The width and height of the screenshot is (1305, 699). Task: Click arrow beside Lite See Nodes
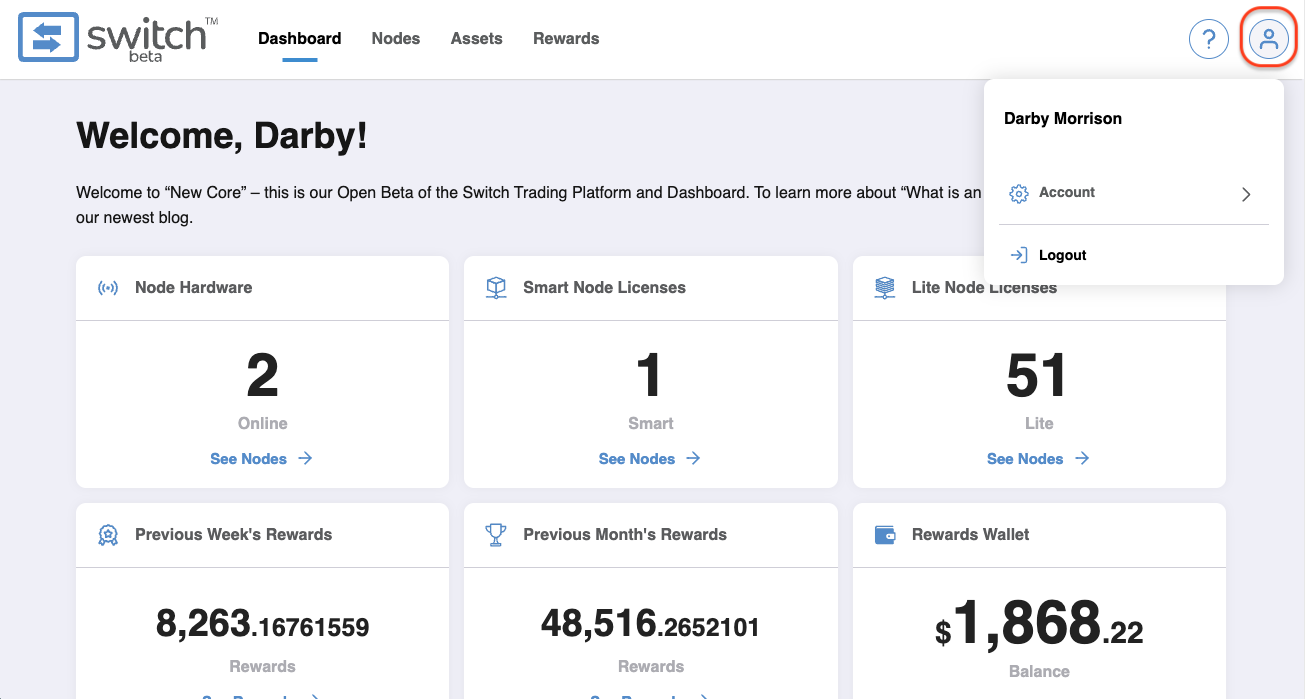point(1081,458)
